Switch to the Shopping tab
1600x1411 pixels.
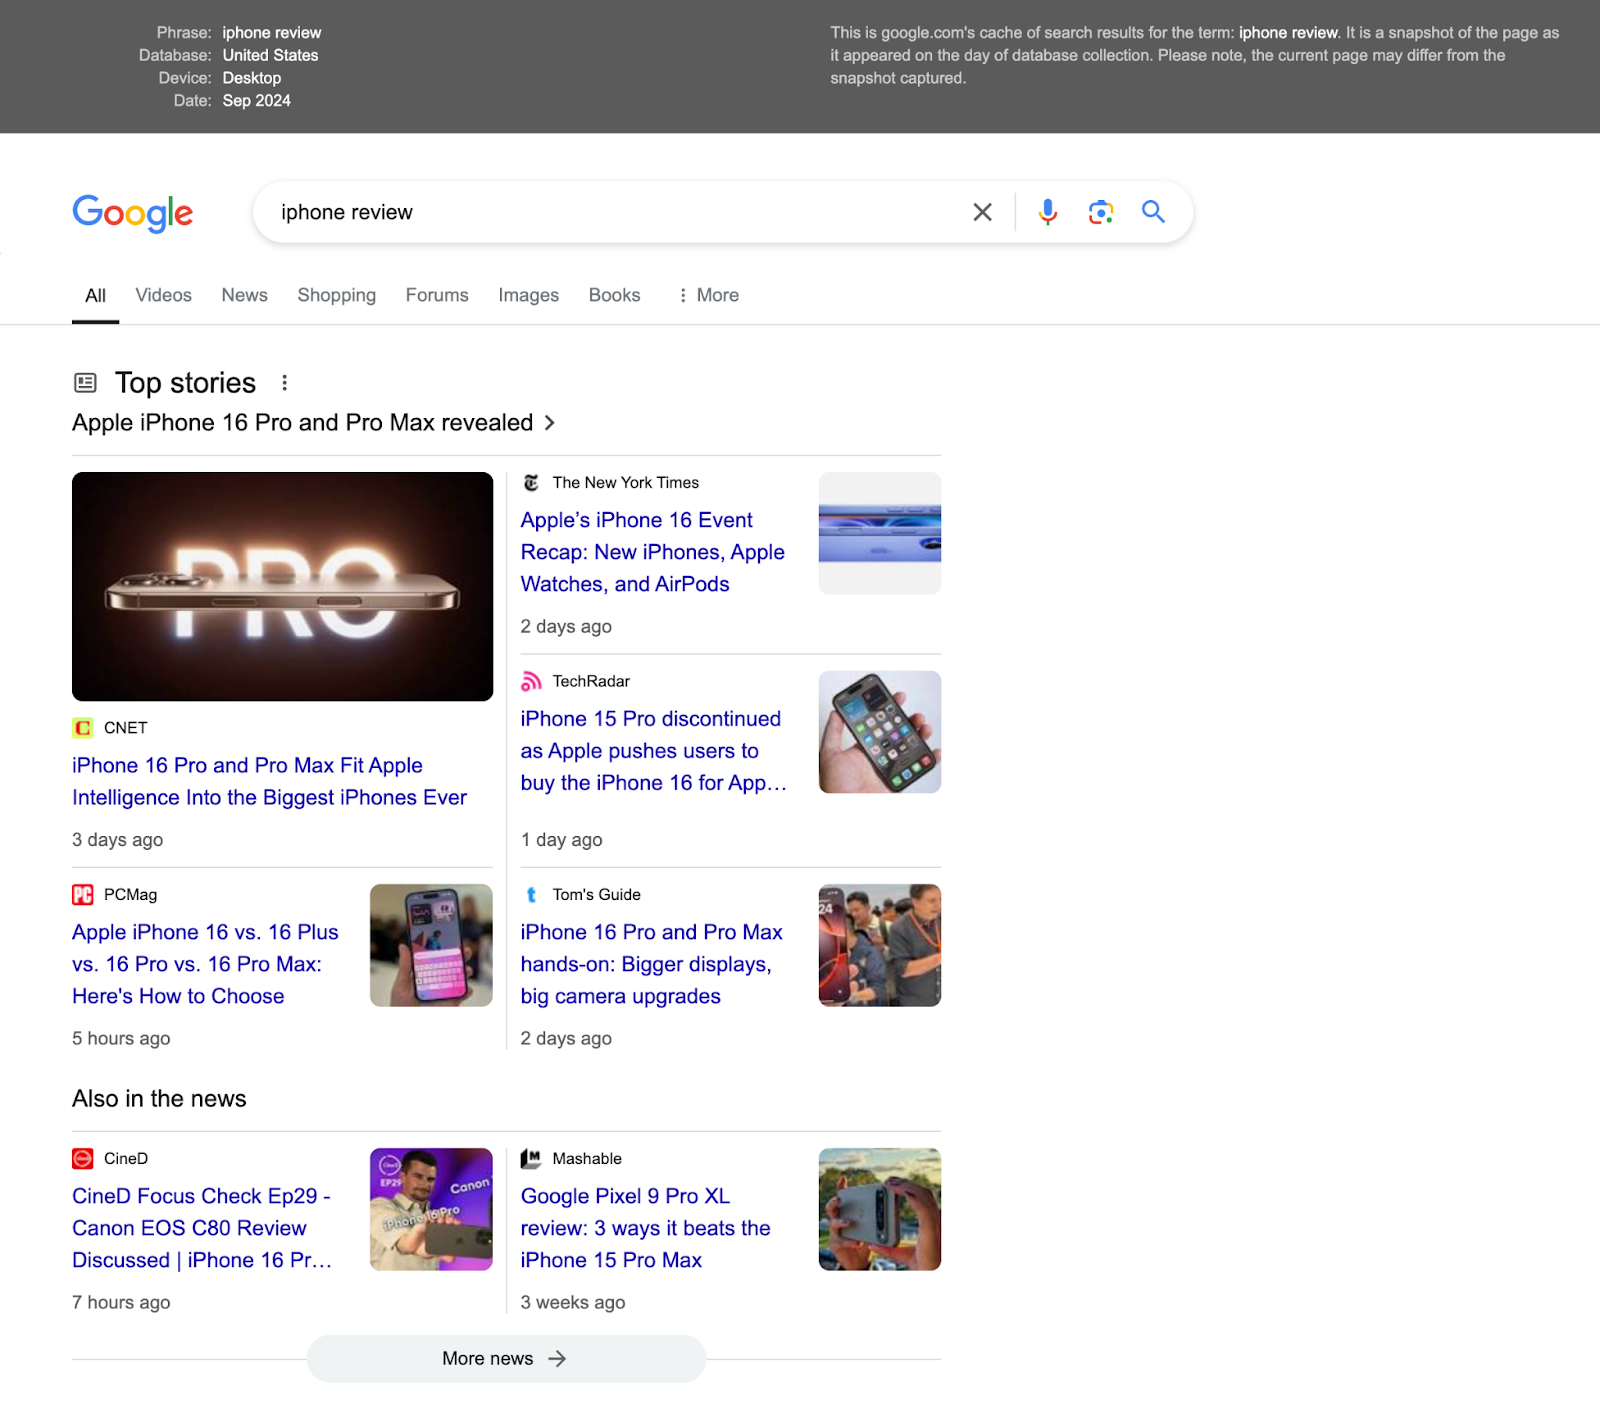coord(336,295)
